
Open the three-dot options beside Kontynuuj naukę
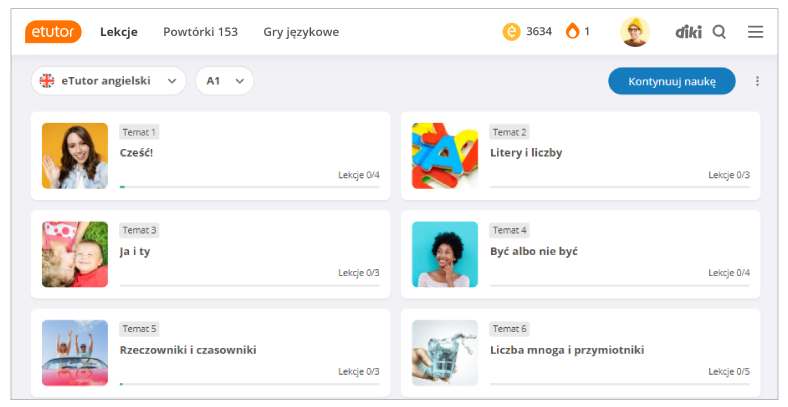[757, 81]
